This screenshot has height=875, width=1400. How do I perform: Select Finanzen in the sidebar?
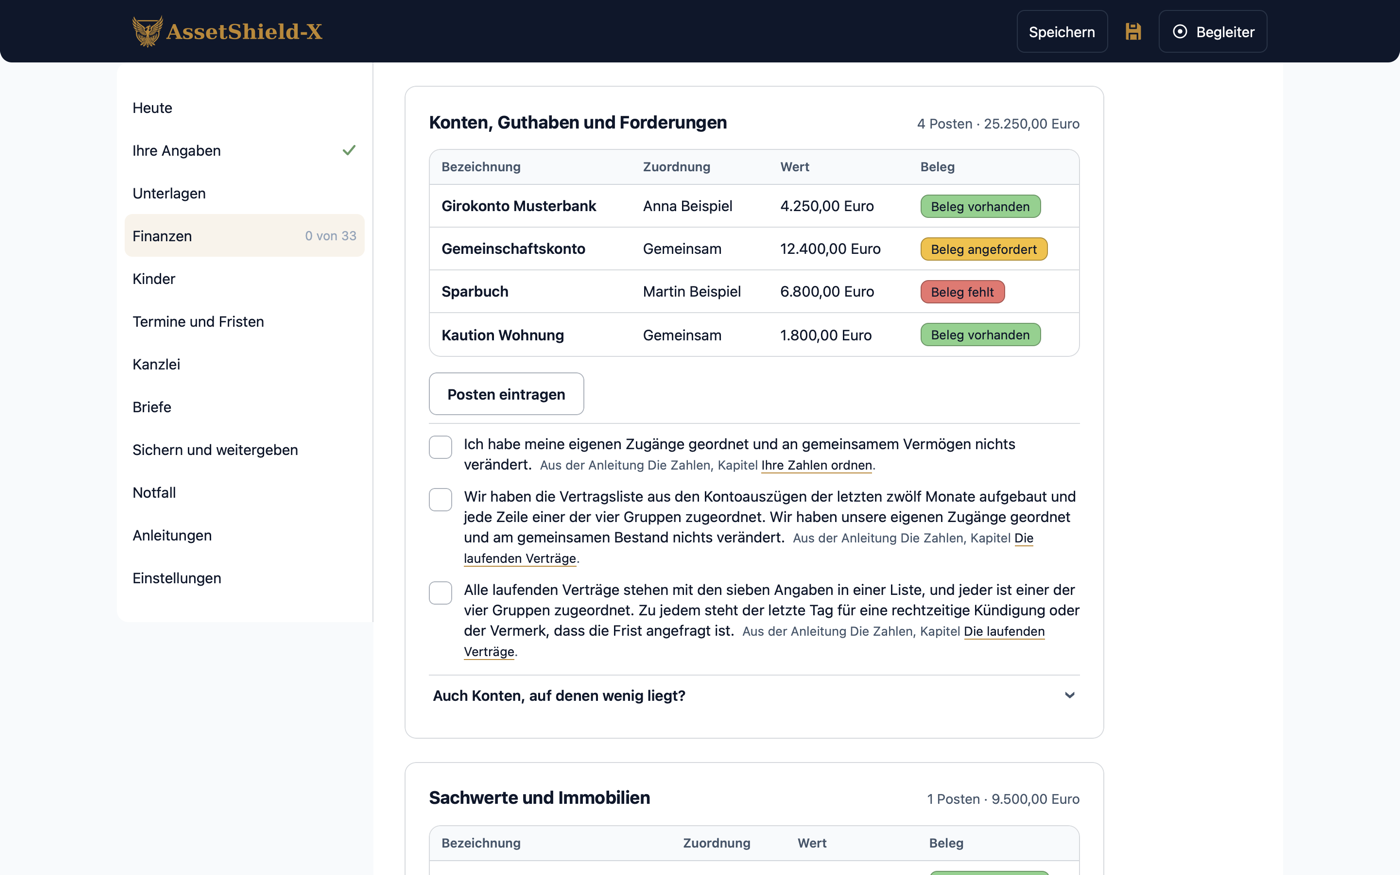click(244, 236)
